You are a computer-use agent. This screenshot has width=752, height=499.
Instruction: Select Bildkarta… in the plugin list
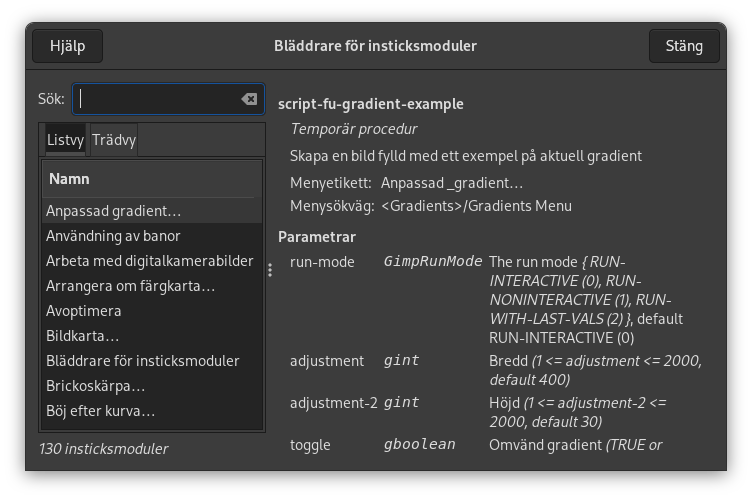82,336
